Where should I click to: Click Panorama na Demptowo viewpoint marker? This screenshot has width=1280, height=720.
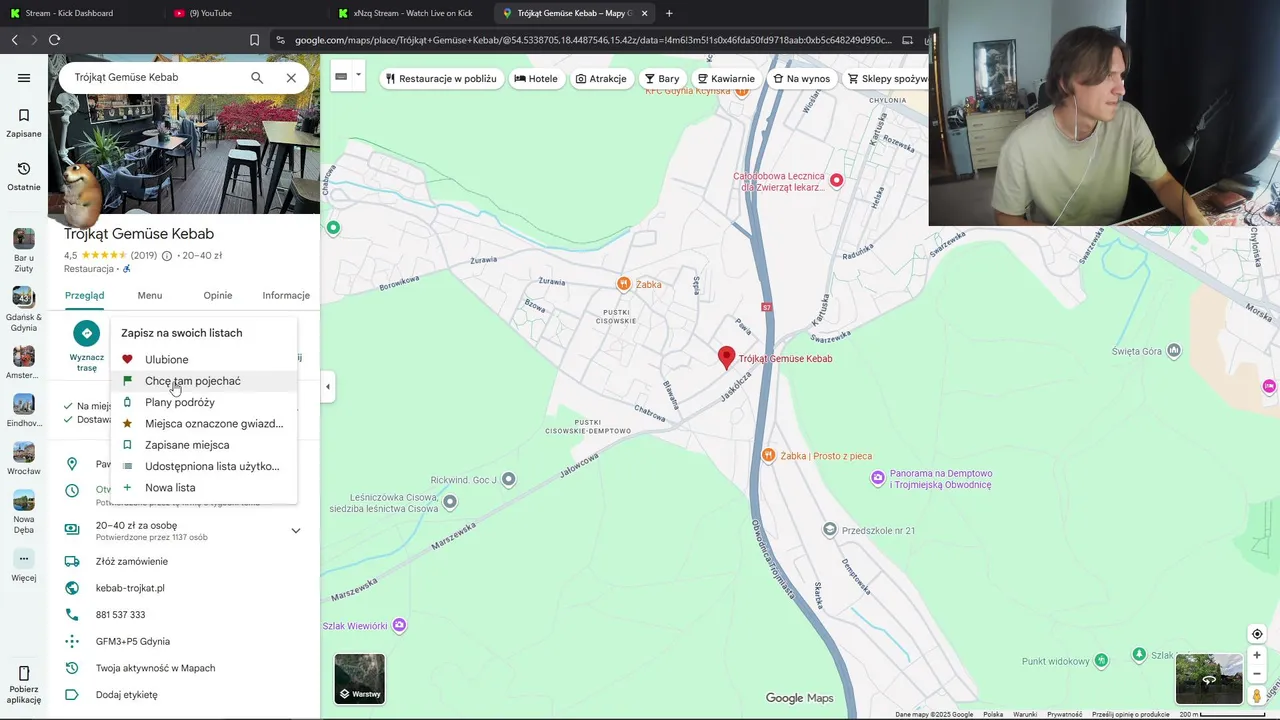[x=878, y=478]
